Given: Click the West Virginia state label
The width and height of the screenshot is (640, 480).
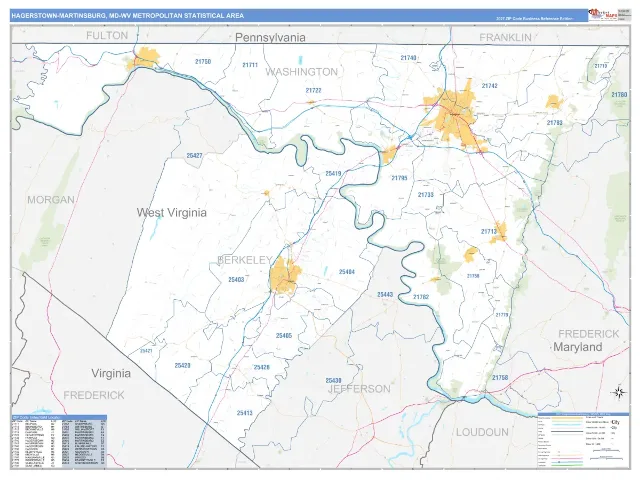Looking at the screenshot, I should tap(171, 213).
